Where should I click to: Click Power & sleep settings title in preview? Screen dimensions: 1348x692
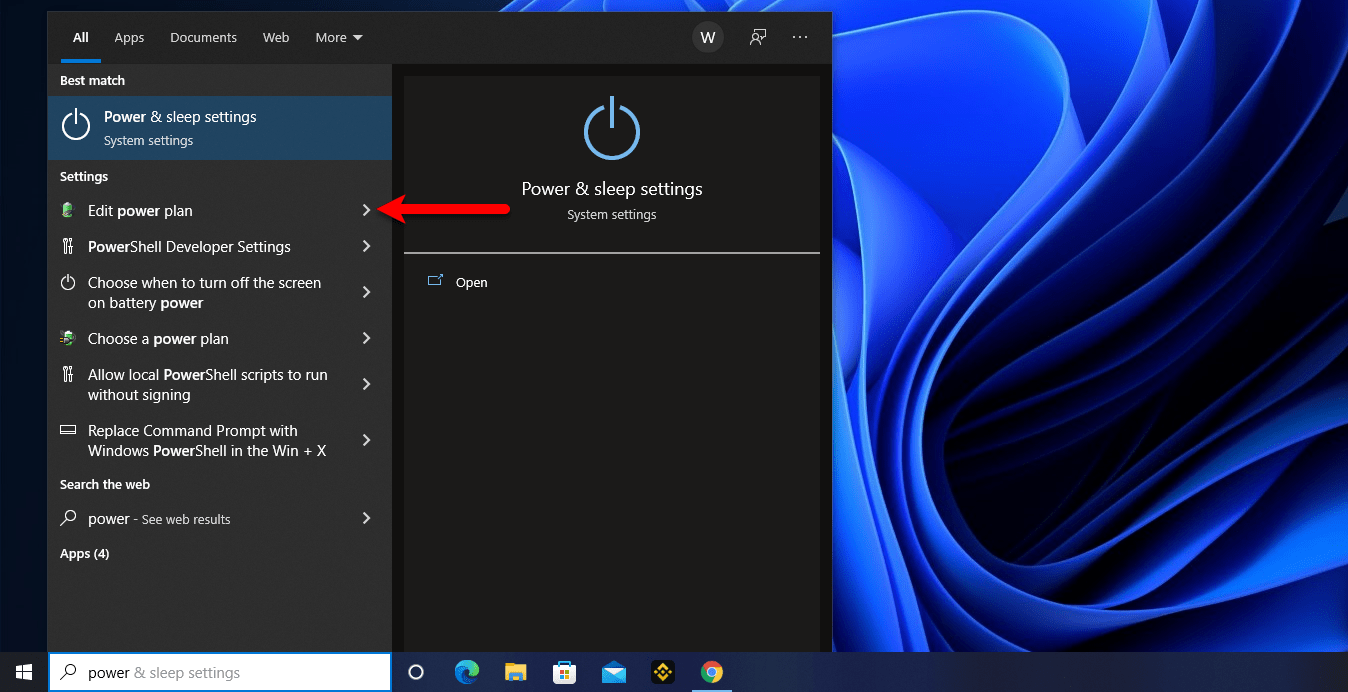pos(612,189)
